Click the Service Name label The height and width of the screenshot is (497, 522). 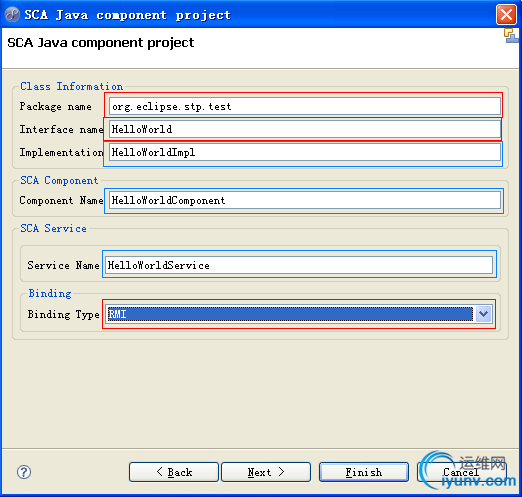(63, 265)
